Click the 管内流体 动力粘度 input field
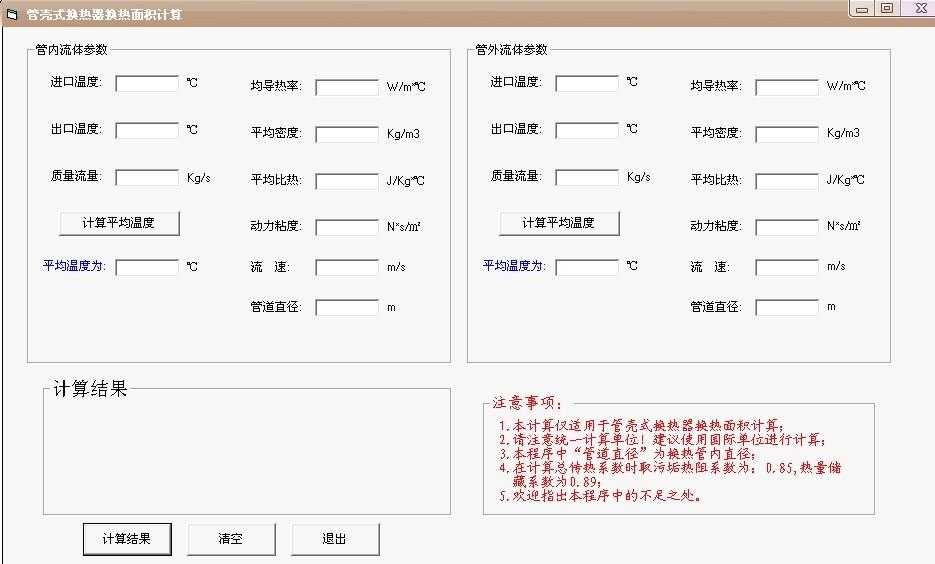Image resolution: width=935 pixels, height=564 pixels. point(347,227)
